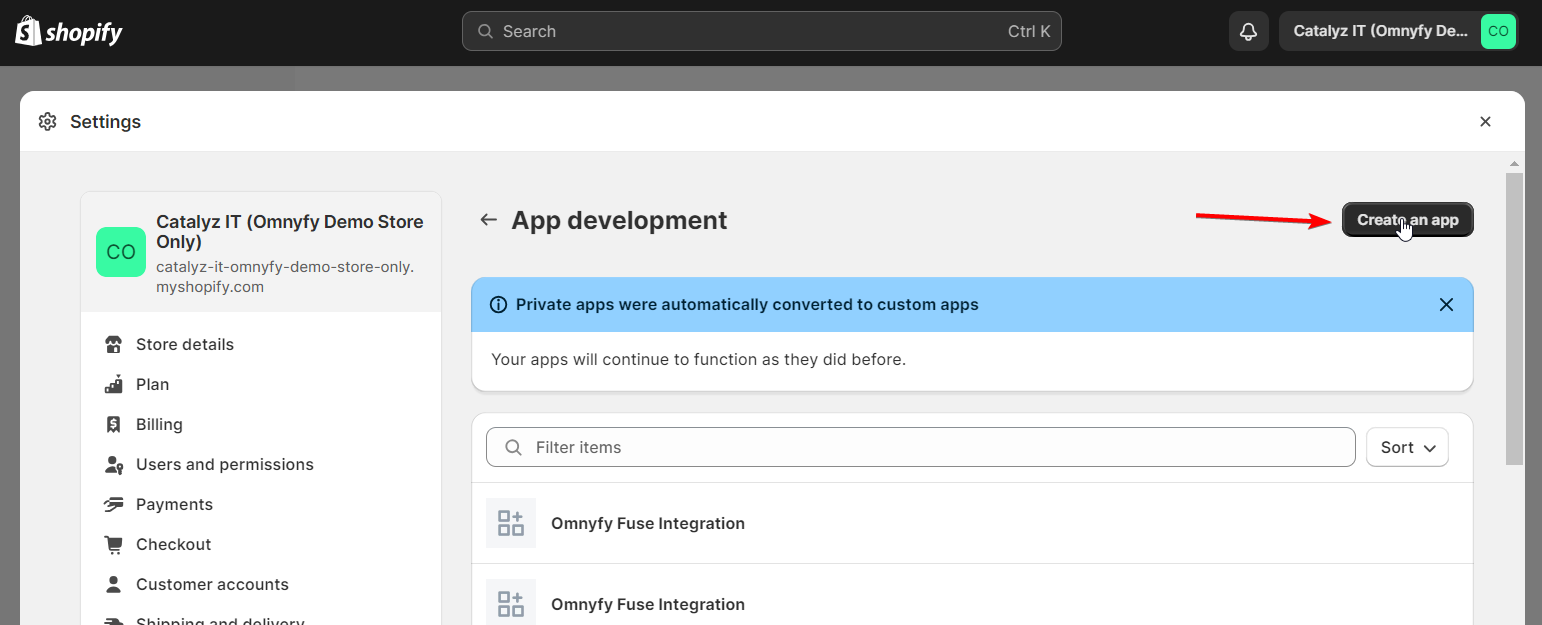Click the Filter items field
The image size is (1542, 625).
(x=920, y=447)
